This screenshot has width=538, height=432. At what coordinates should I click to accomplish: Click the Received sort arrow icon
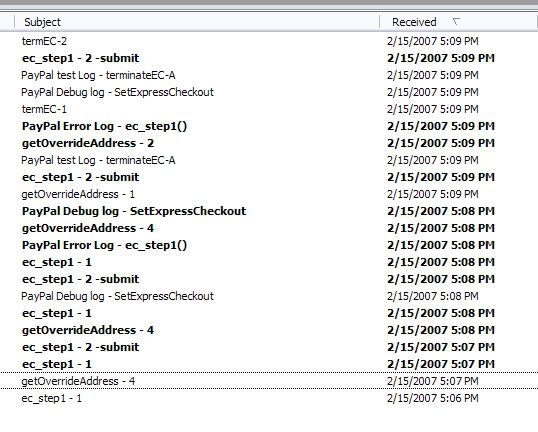coord(456,22)
